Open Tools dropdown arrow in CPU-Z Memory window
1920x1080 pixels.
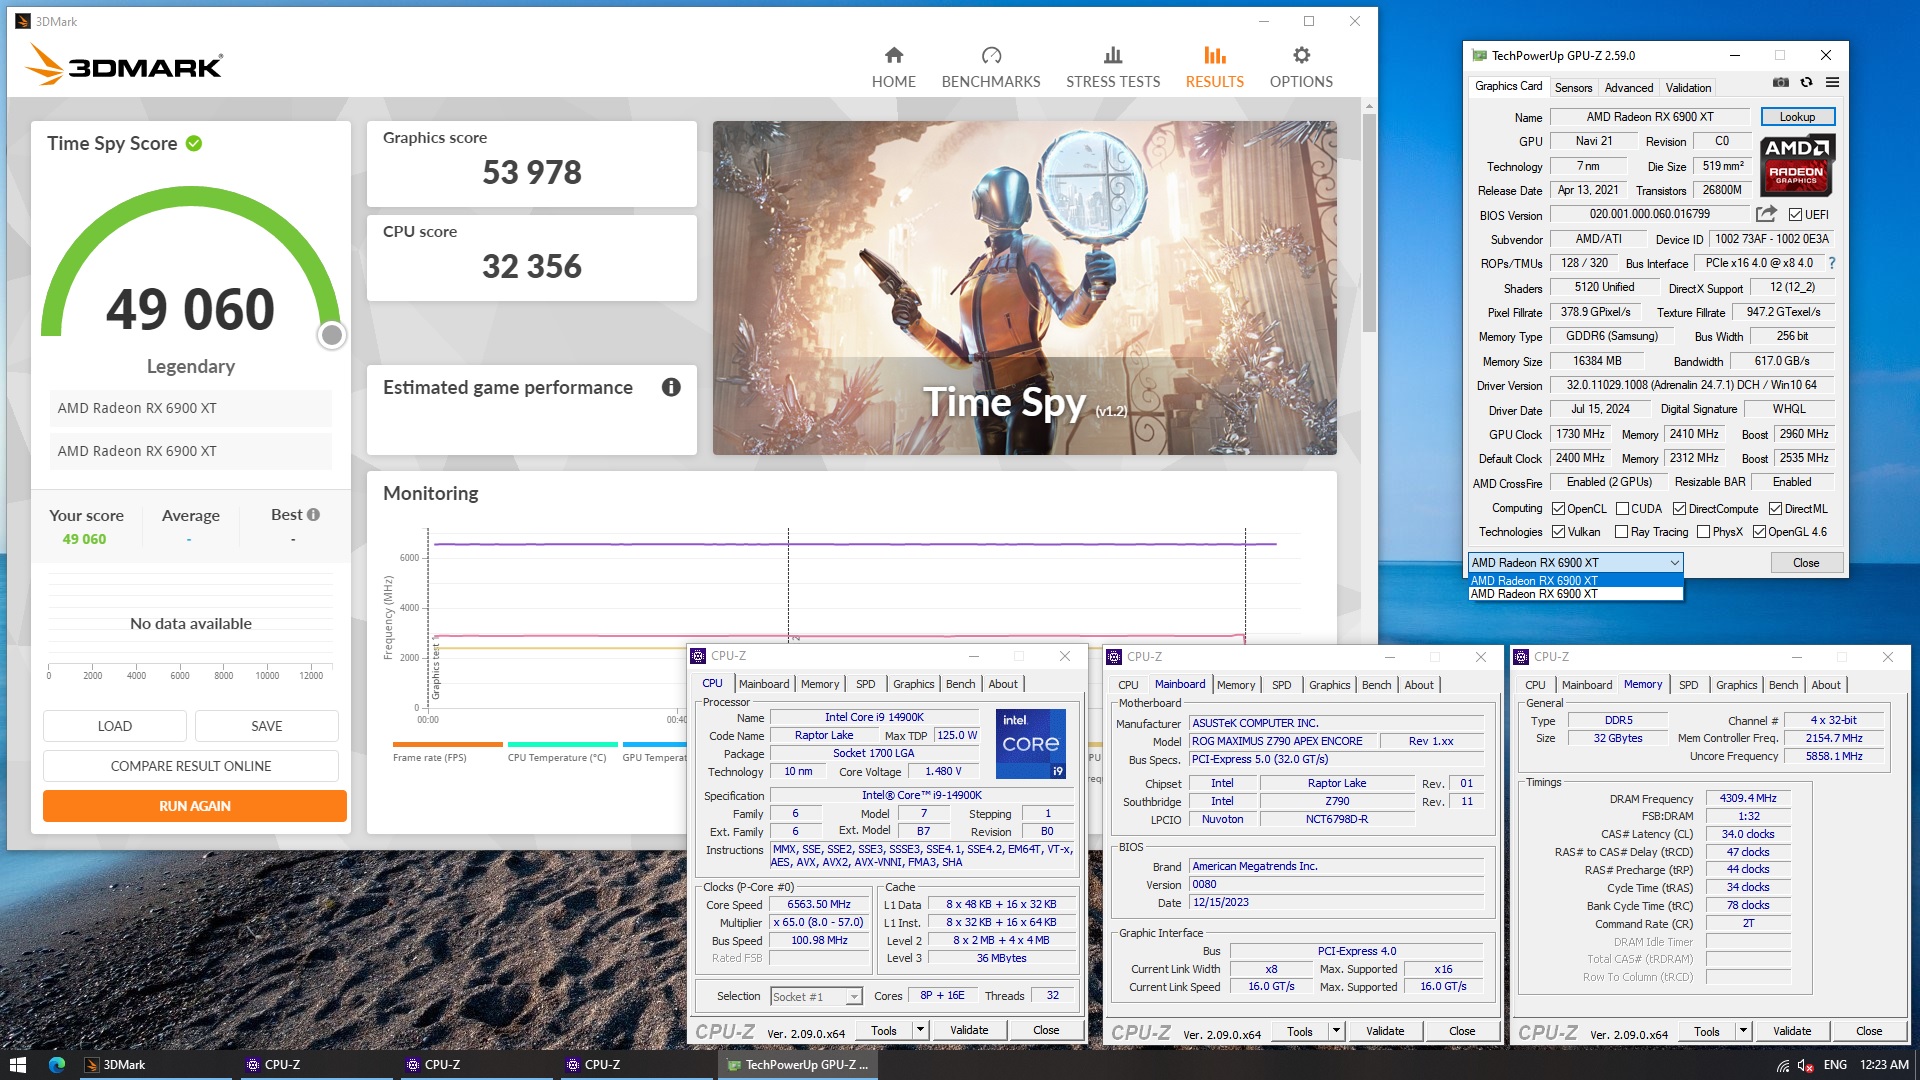click(x=1743, y=1031)
